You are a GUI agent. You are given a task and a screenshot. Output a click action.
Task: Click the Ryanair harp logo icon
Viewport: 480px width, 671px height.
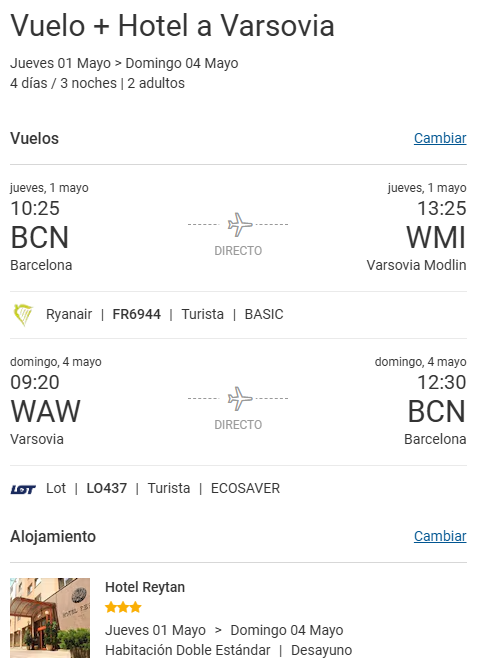[x=23, y=315]
